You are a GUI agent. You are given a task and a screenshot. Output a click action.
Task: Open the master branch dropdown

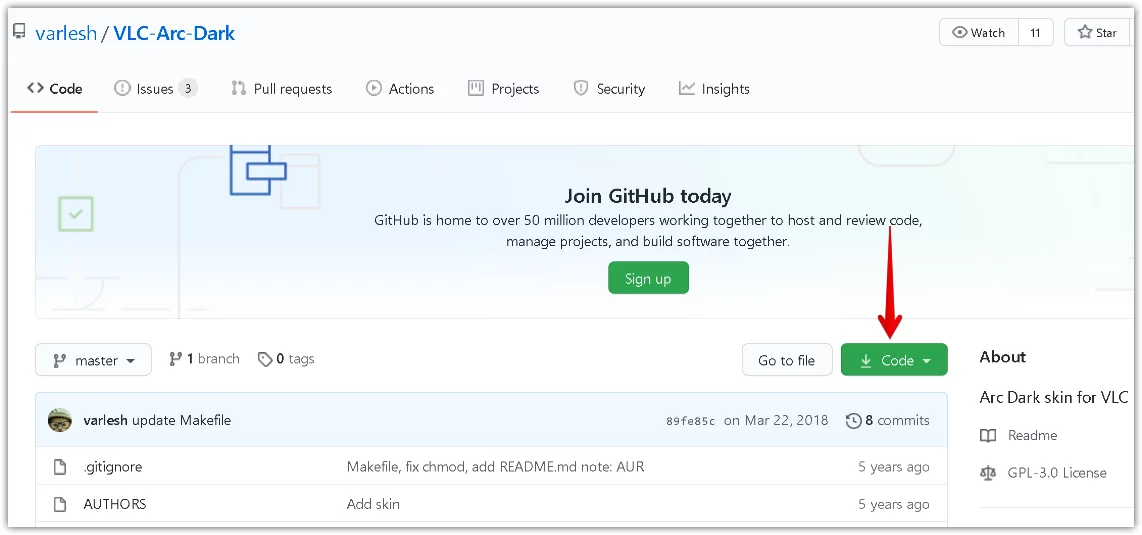pyautogui.click(x=93, y=360)
